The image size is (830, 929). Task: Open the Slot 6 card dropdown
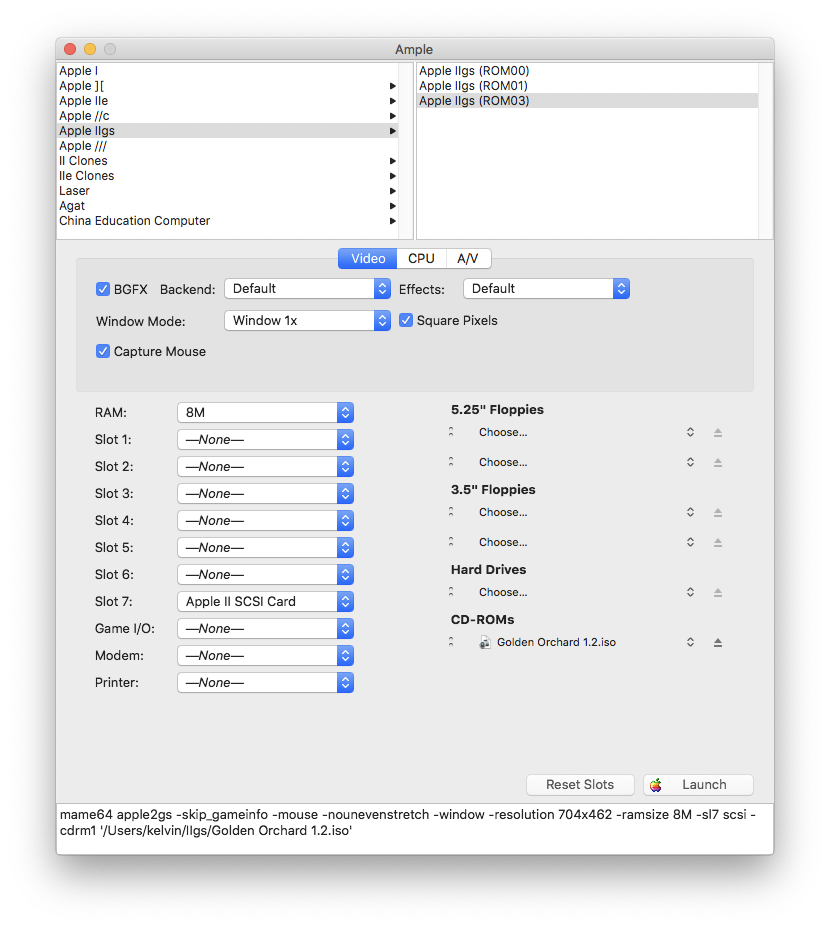pos(265,575)
